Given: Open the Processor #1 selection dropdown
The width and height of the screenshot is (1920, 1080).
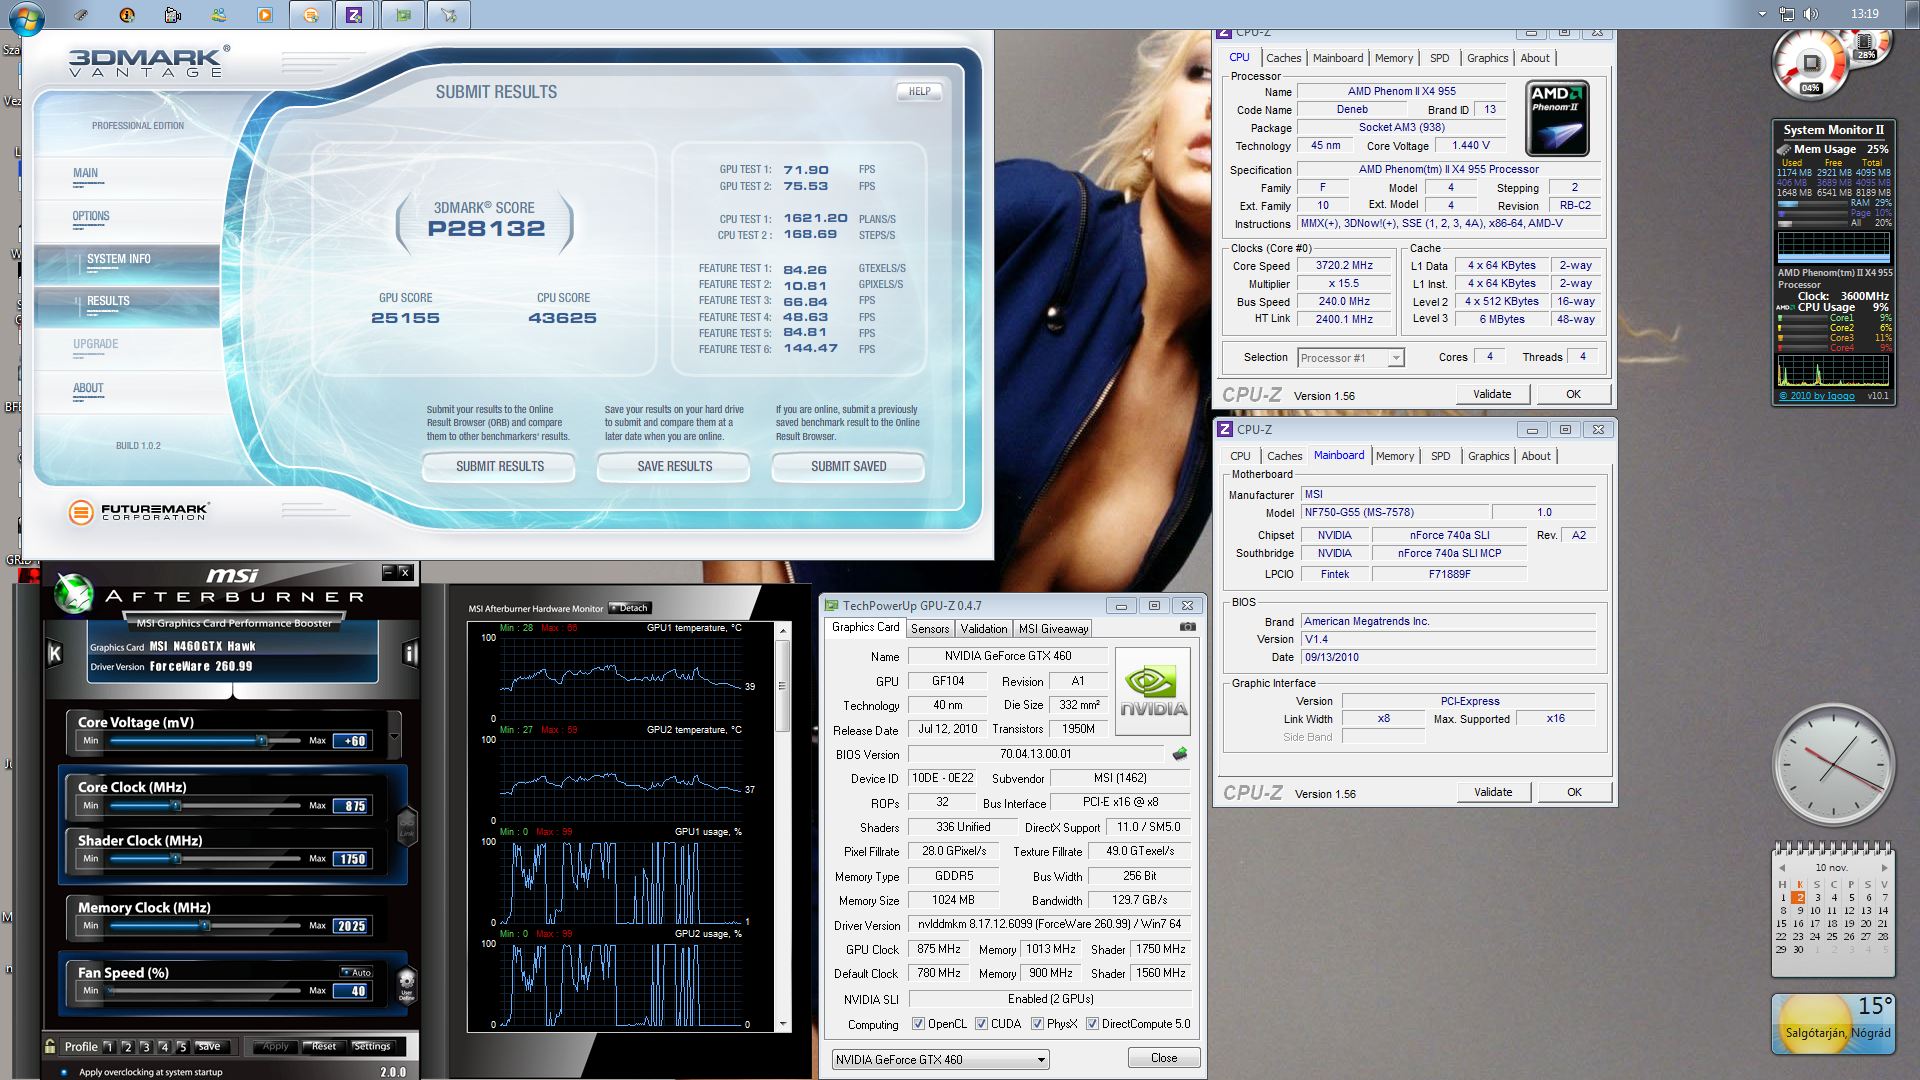Looking at the screenshot, I should click(1350, 358).
